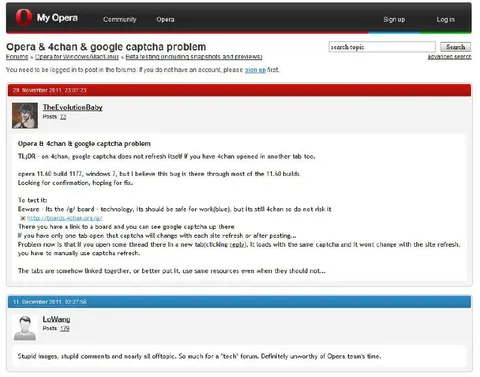Screen dimensions: 480x377
Task: View TheEvolutionBaby's post count link
Action: 63,117
